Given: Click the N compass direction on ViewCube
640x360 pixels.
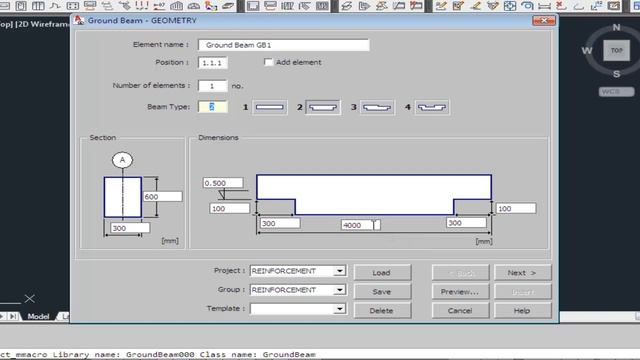Looking at the screenshot, I should [x=616, y=27].
